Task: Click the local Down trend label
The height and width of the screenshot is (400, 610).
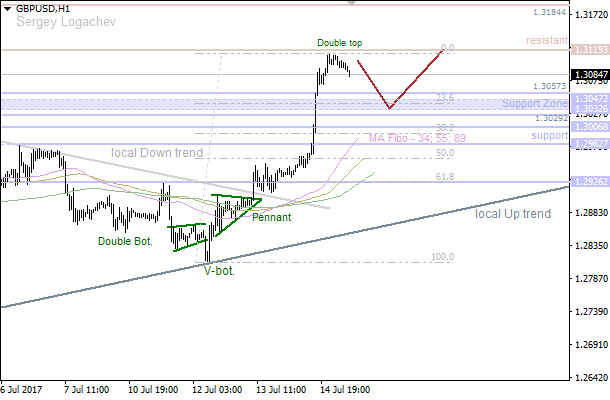Action: point(157,153)
